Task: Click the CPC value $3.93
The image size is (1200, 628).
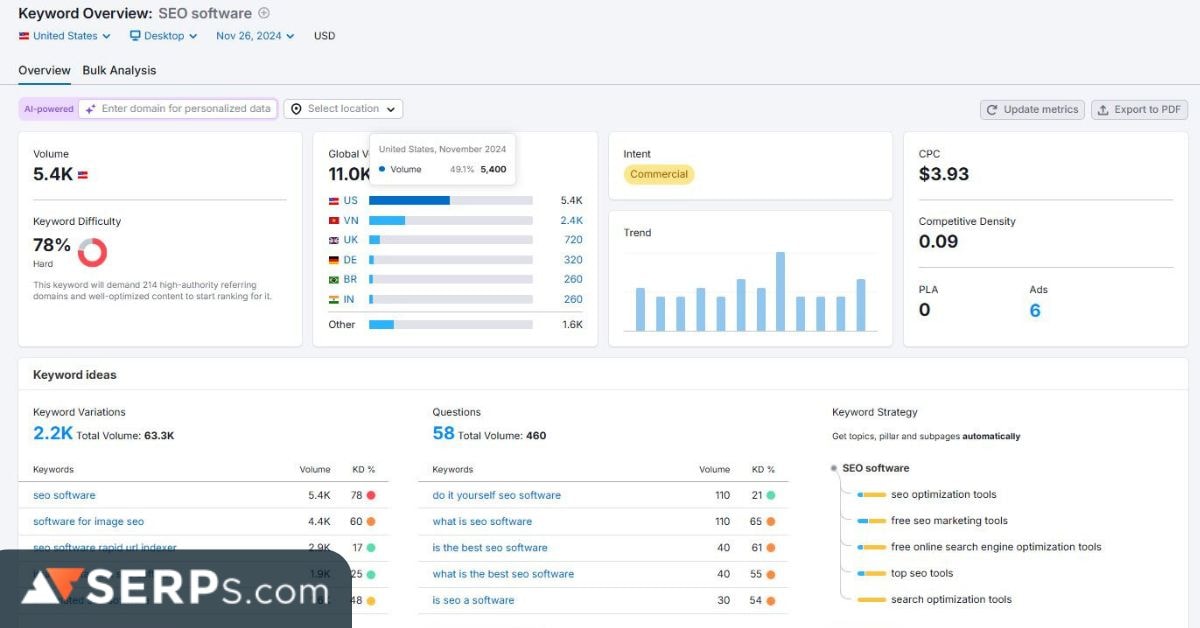Action: point(944,174)
